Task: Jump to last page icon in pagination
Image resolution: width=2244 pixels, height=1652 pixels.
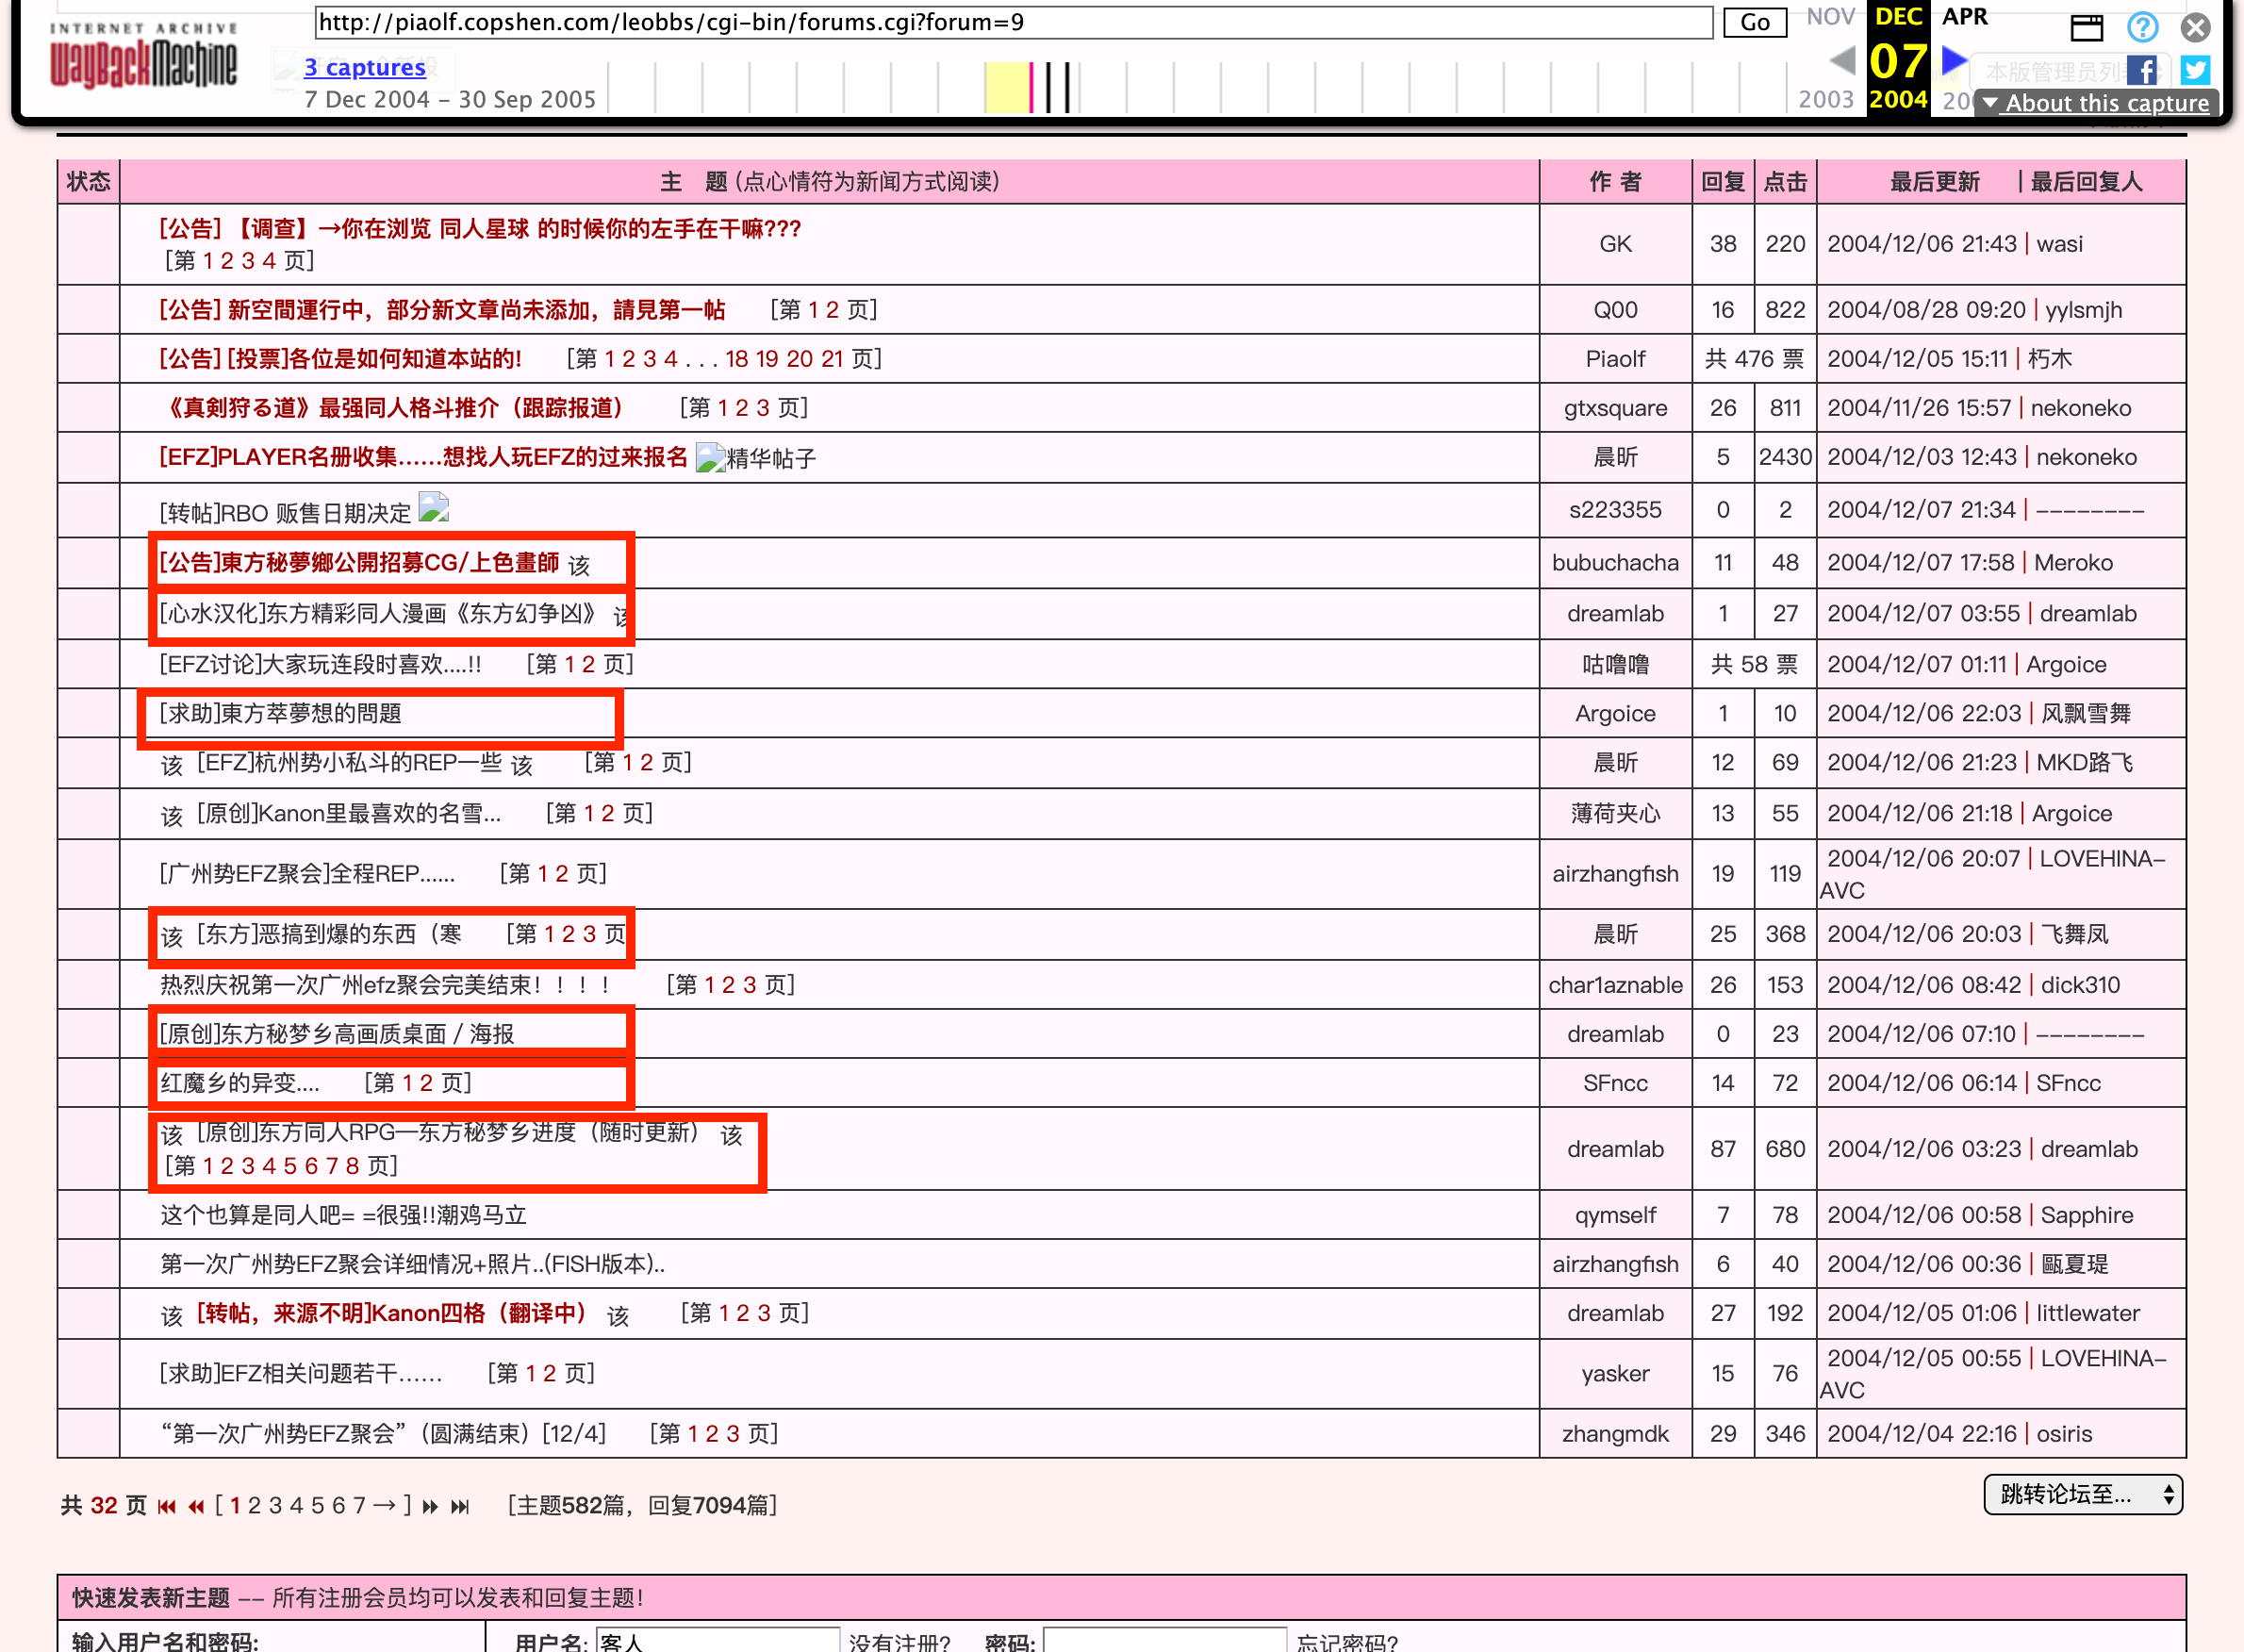Action: coord(460,1506)
